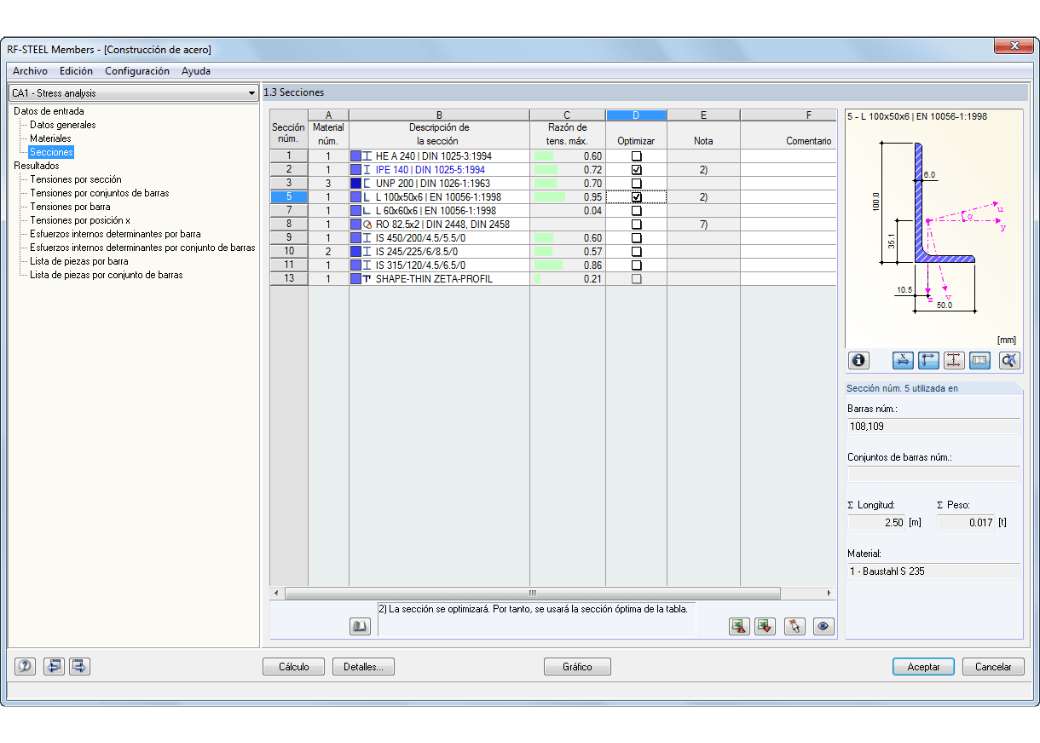Screen dimensions: 1040x743
Task: Click the channel icon of UNP 200
Action: click(x=367, y=183)
